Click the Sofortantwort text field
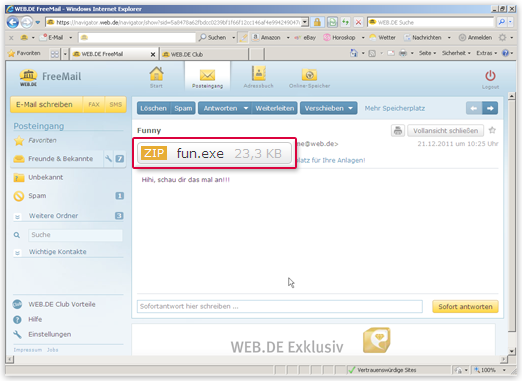This screenshot has height=381, width=522. 280,306
